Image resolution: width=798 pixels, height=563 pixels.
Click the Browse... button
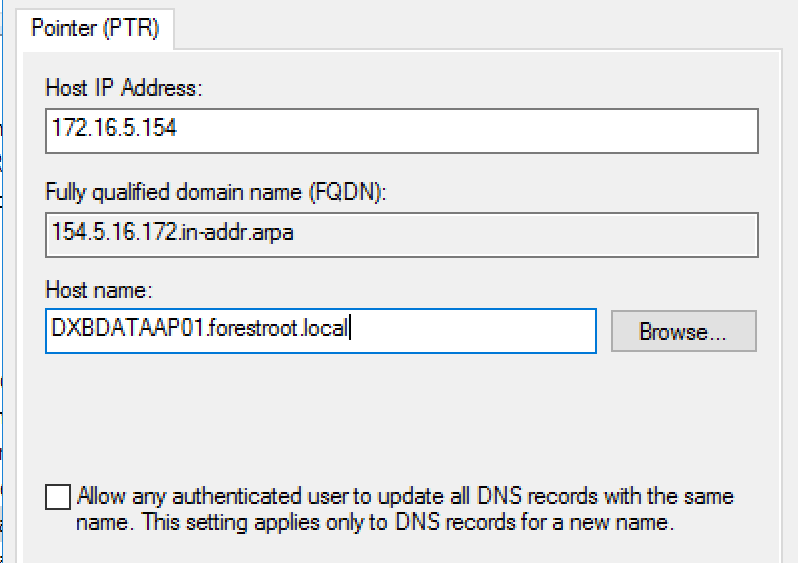tap(683, 331)
